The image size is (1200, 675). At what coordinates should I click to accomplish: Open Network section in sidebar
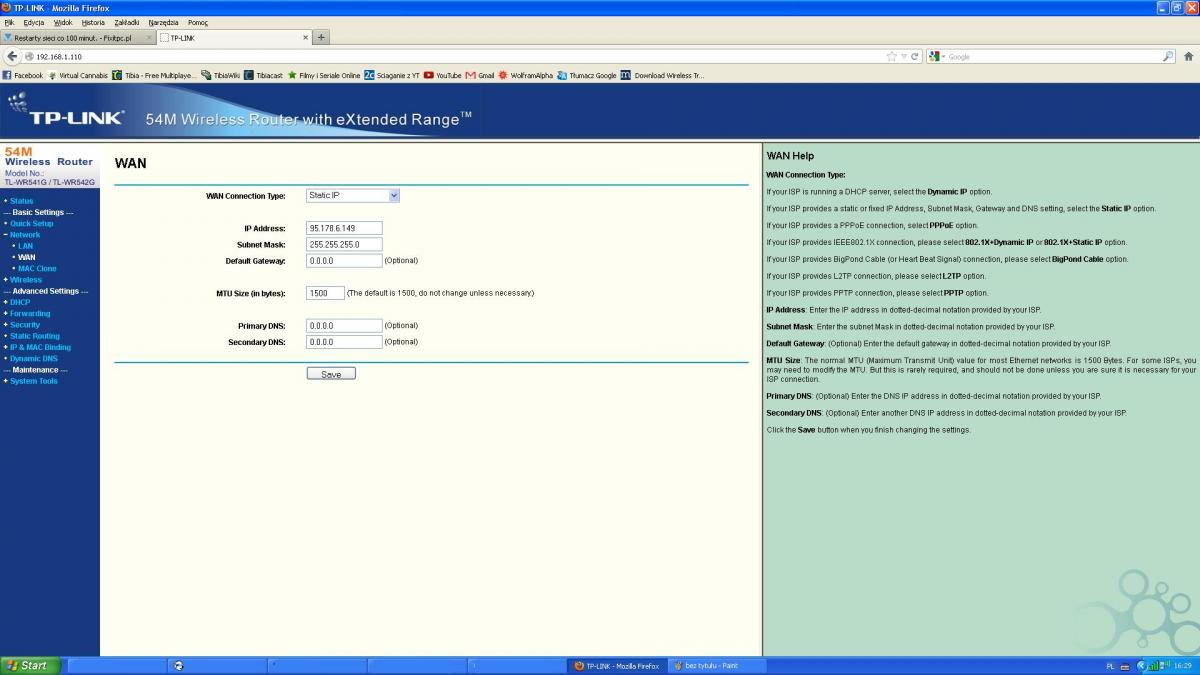(25, 234)
